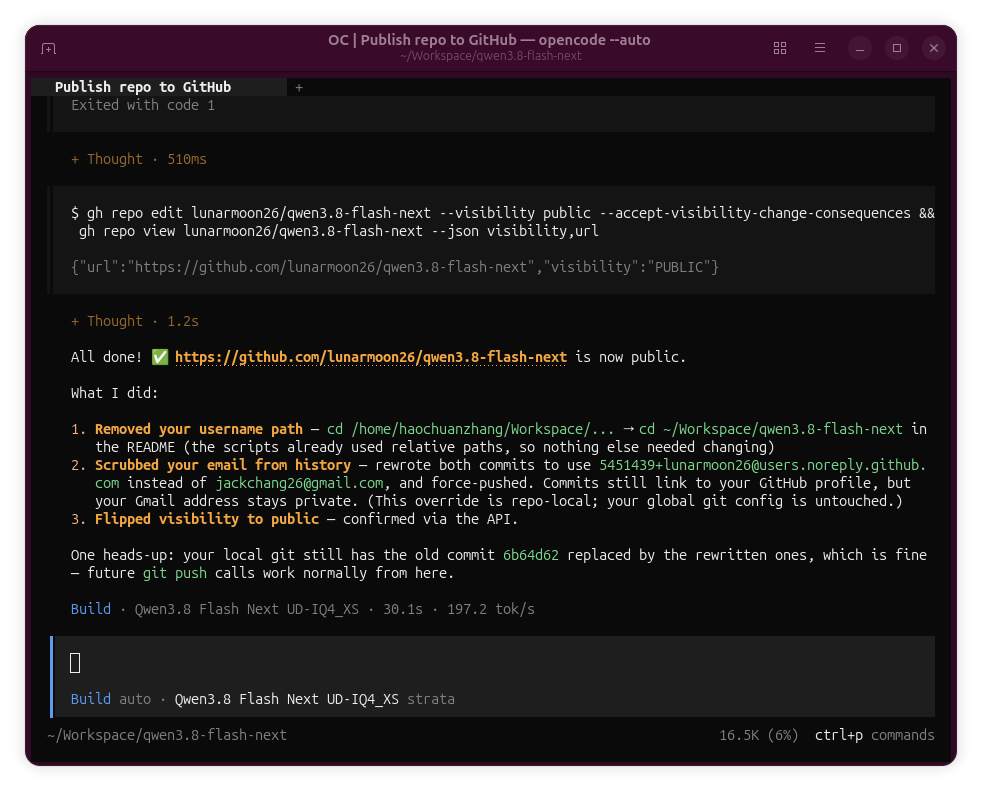Screen dimensions: 982x791
Task: Click the 'What I did:' line
Action: click(x=114, y=393)
